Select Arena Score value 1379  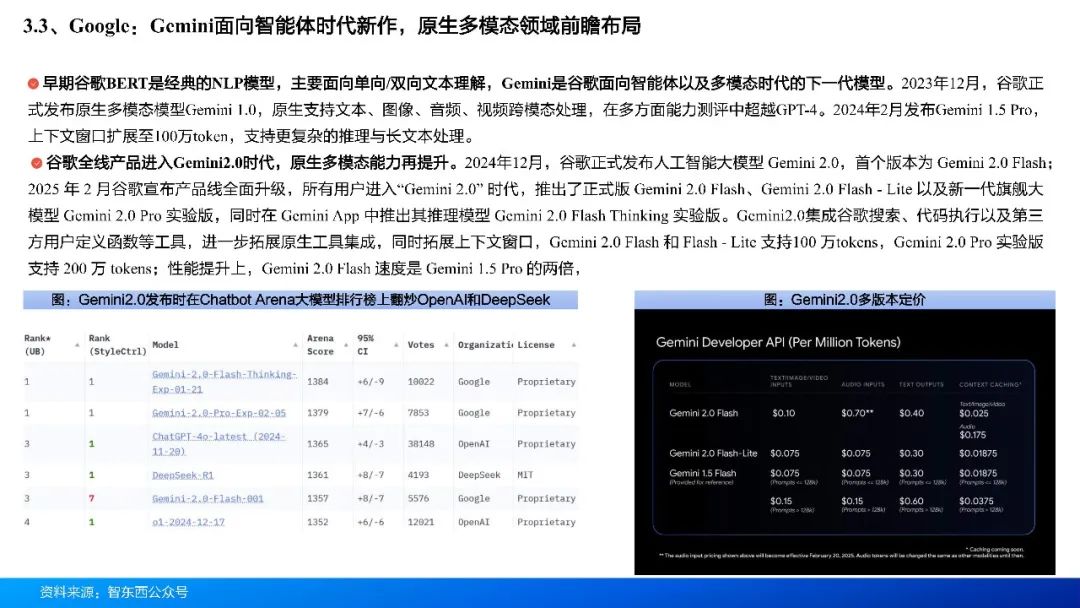click(318, 413)
